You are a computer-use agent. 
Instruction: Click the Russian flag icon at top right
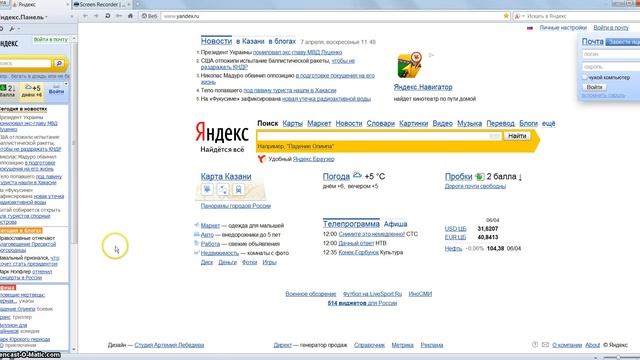pos(530,28)
